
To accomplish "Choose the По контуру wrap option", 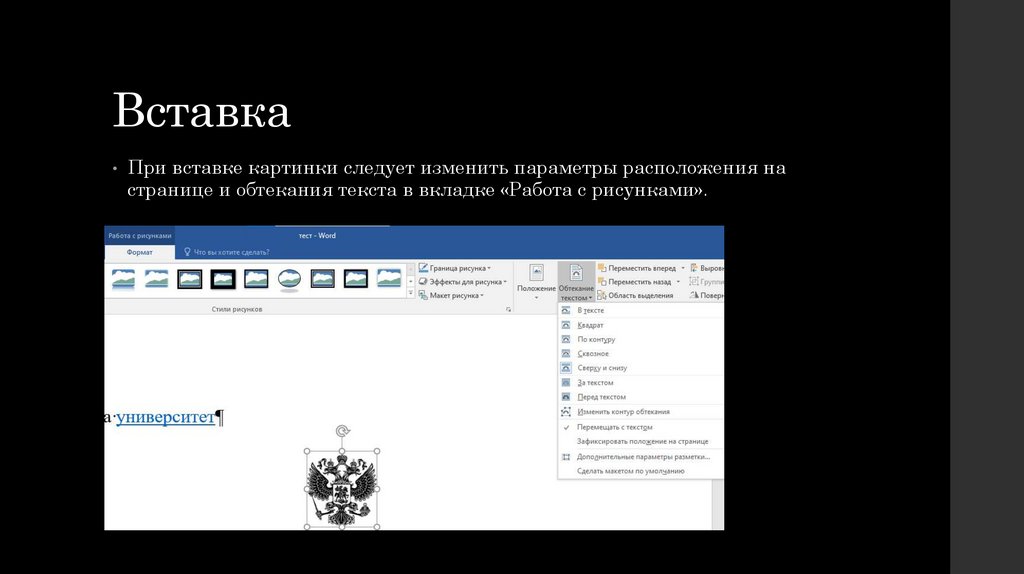I will coord(641,339).
